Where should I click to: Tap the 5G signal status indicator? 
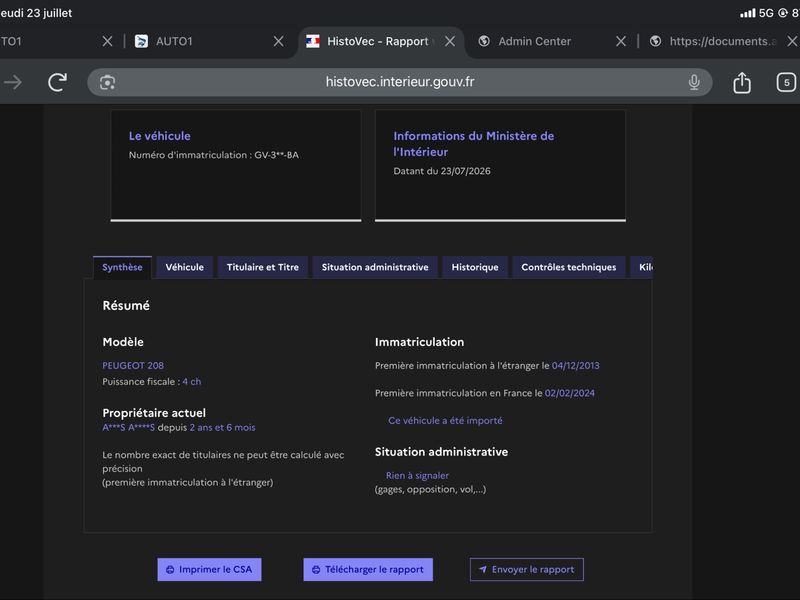click(x=757, y=13)
